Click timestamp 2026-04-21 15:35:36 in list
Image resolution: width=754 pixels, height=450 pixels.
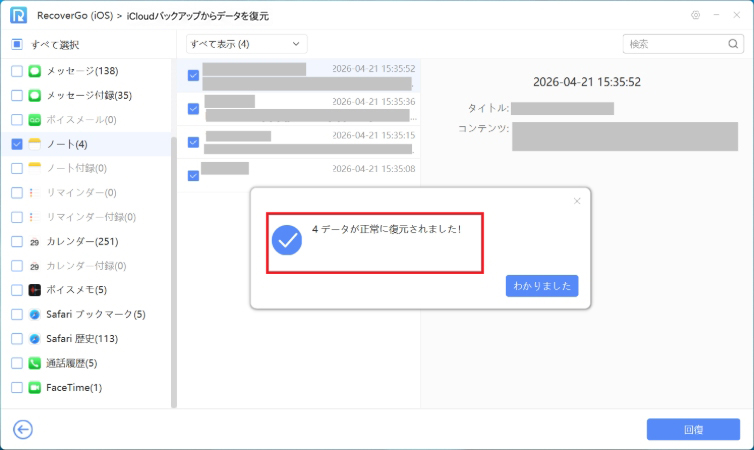[374, 102]
